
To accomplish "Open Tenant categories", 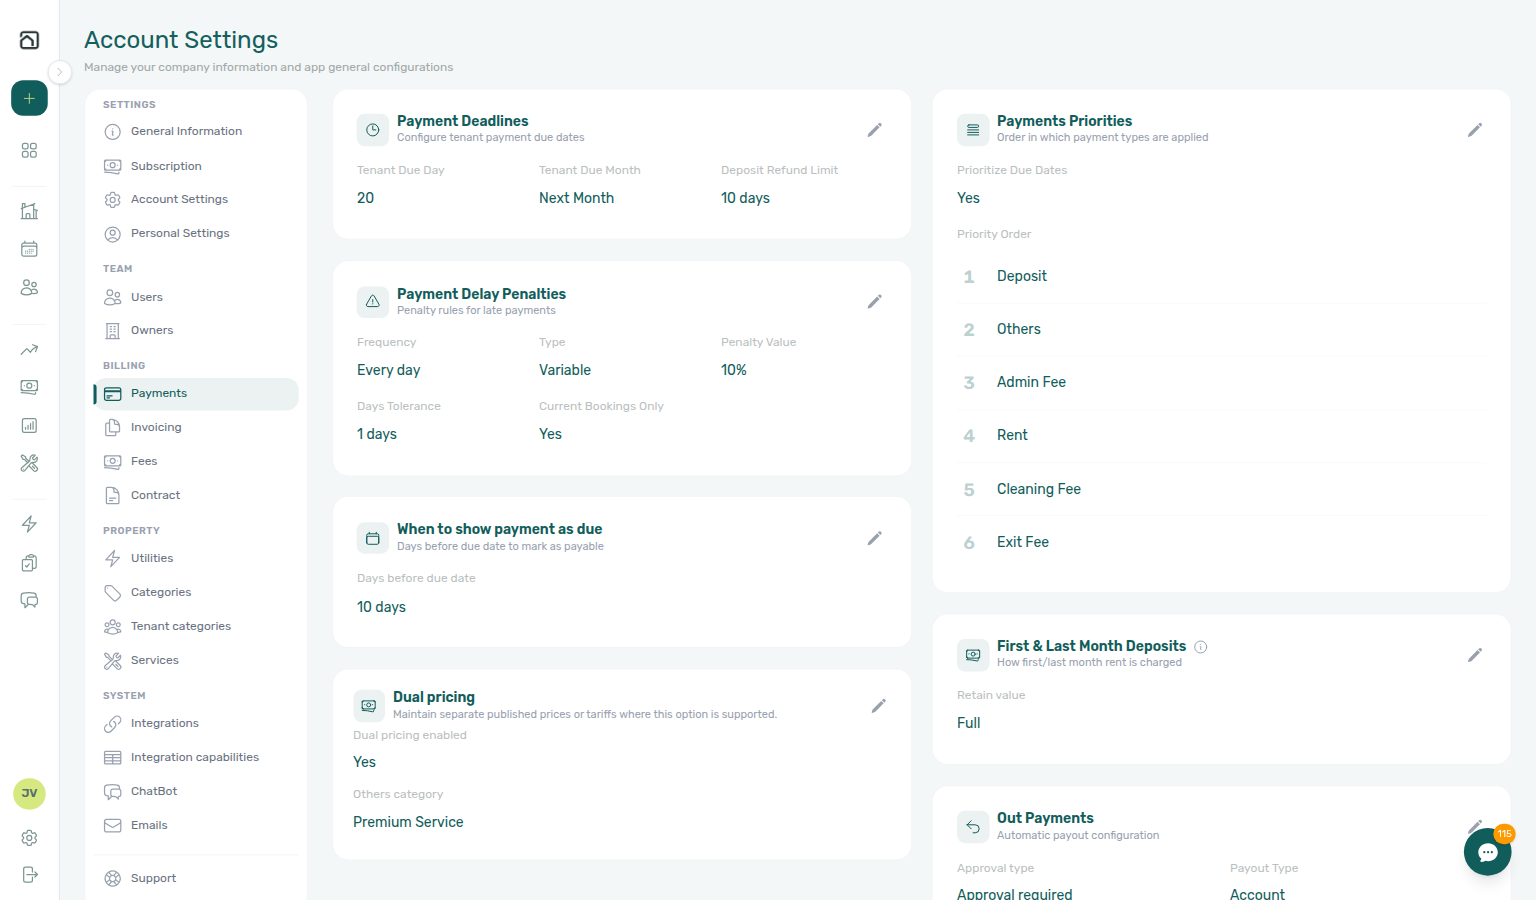I will tap(196, 626).
